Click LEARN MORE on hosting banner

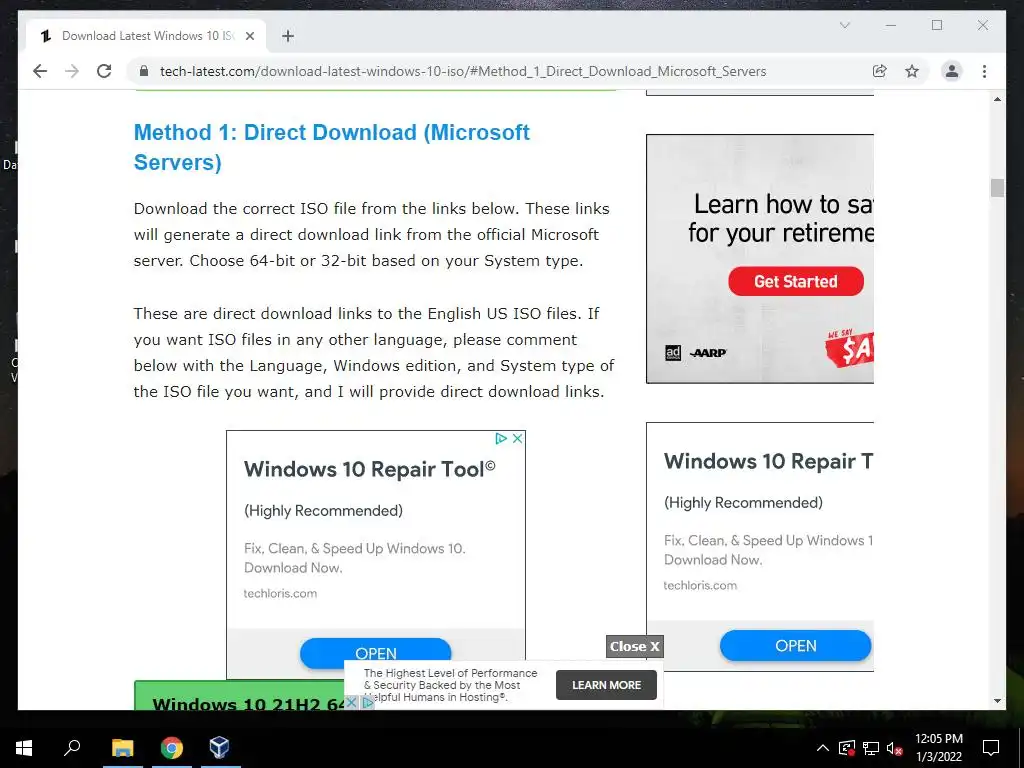pyautogui.click(x=606, y=685)
